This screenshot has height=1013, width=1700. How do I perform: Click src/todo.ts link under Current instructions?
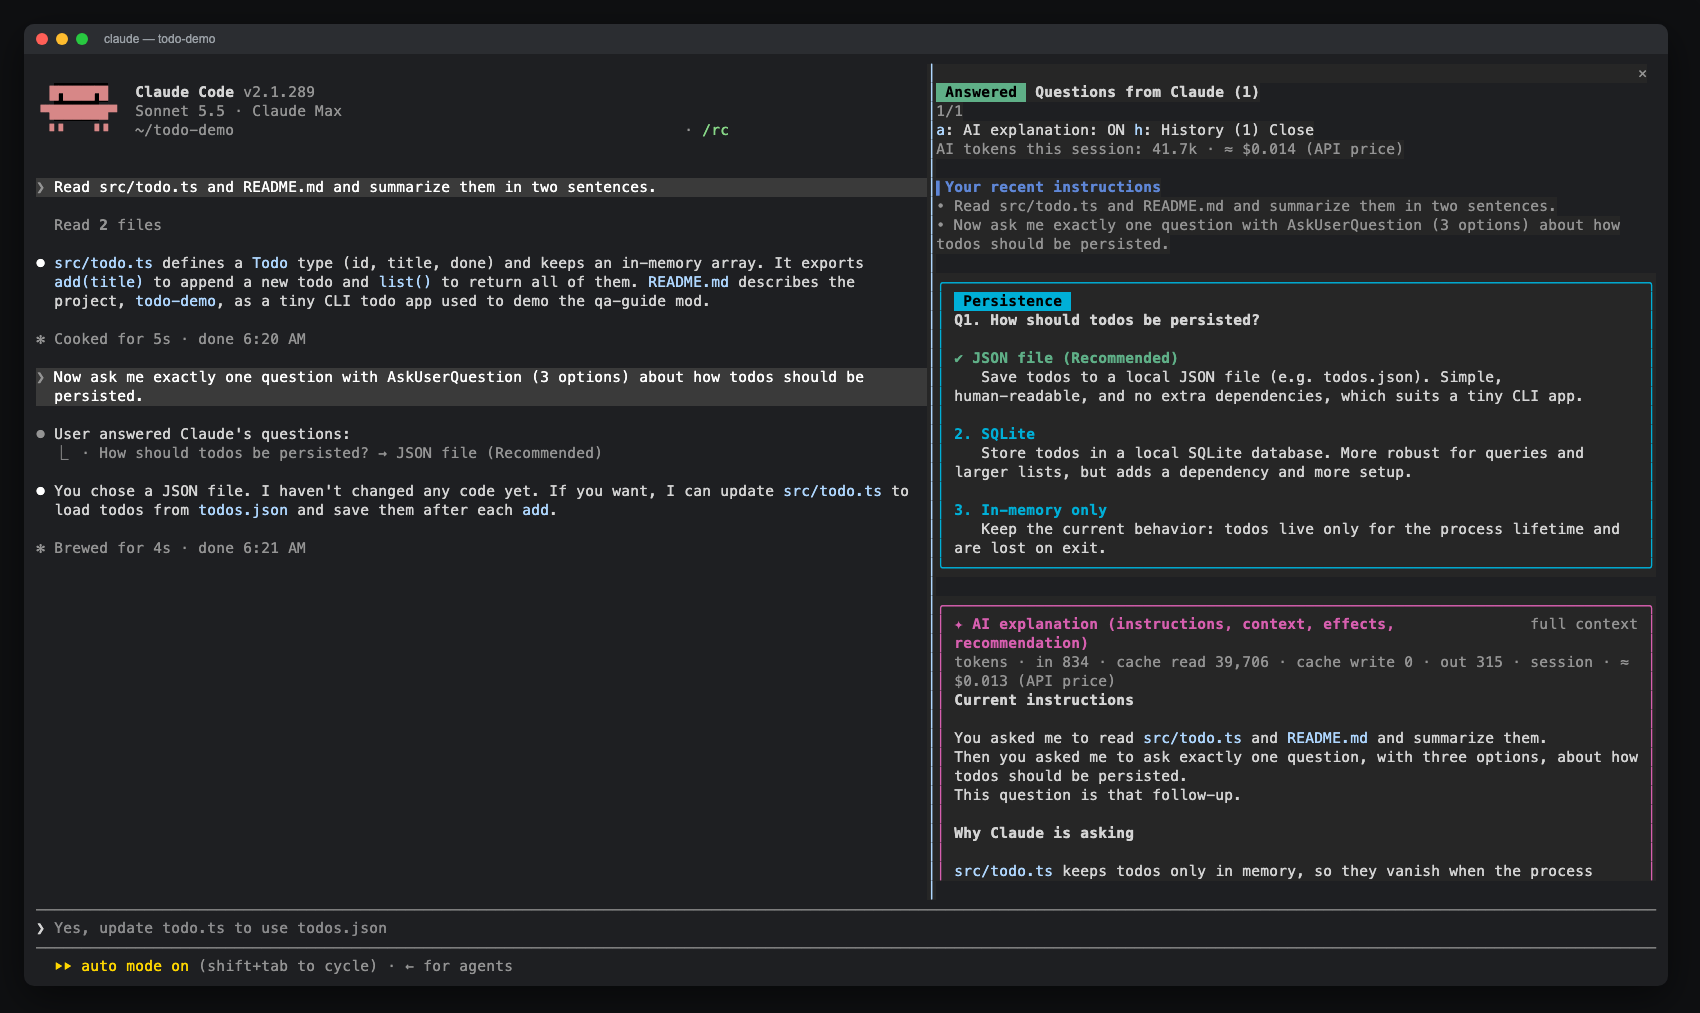pyautogui.click(x=1192, y=738)
